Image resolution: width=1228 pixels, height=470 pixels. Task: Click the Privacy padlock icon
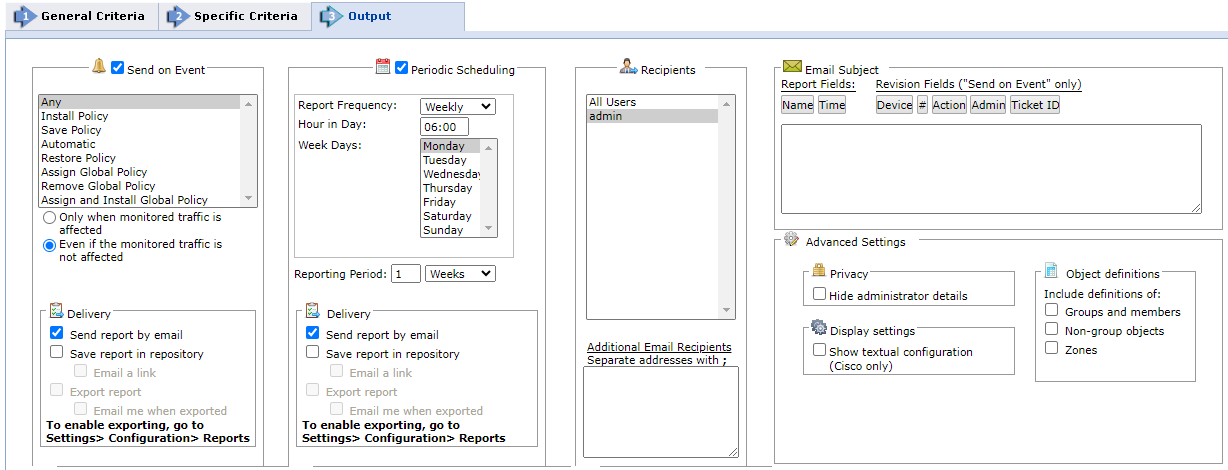pos(818,271)
